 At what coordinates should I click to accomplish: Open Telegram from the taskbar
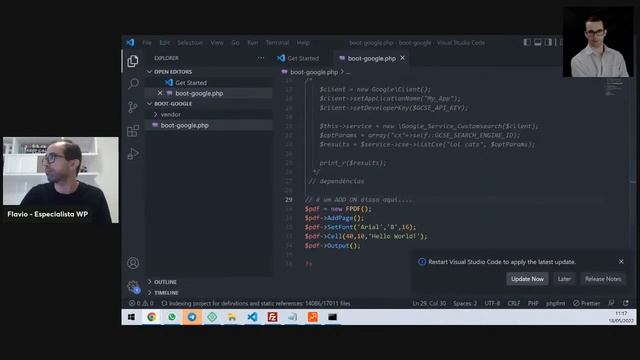192,317
